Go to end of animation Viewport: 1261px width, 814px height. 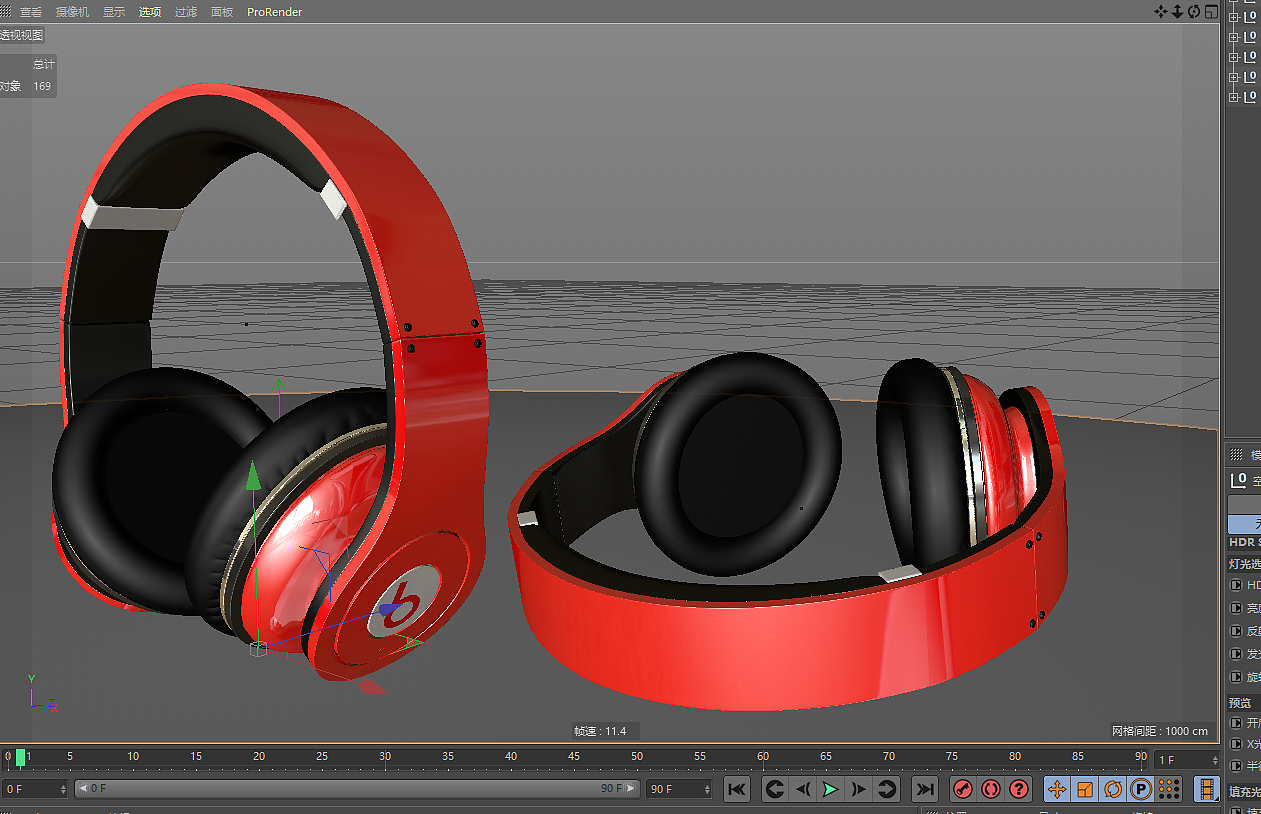click(x=925, y=789)
